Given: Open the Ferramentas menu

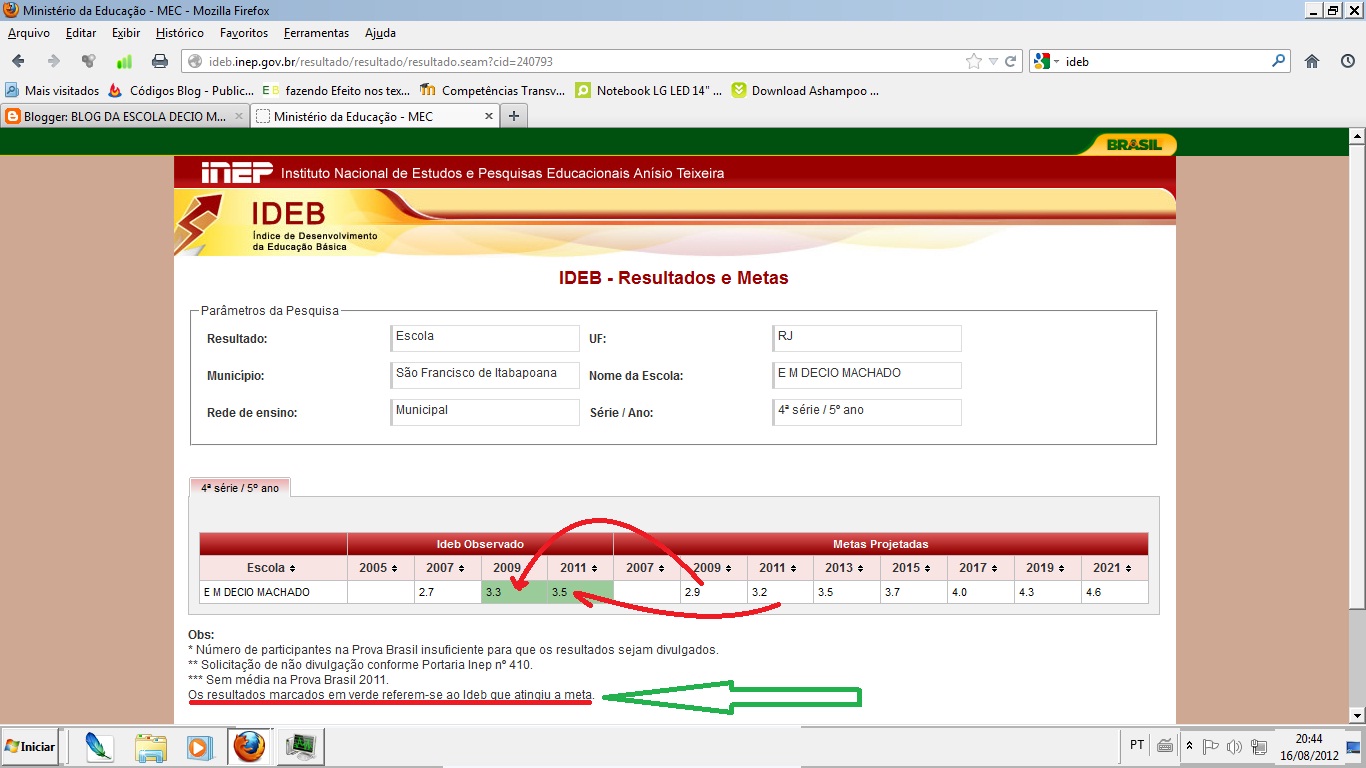Looking at the screenshot, I should [x=316, y=33].
